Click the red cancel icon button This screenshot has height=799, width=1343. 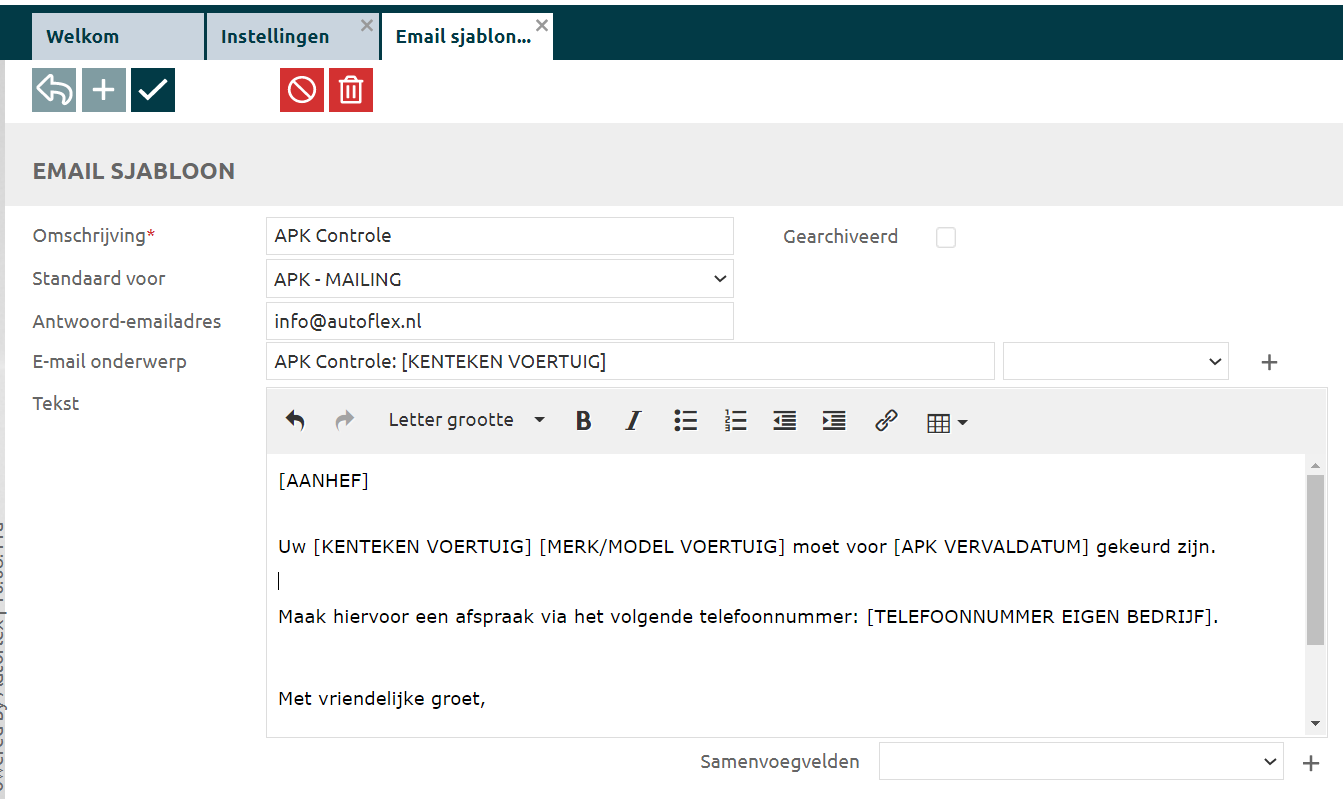point(302,90)
